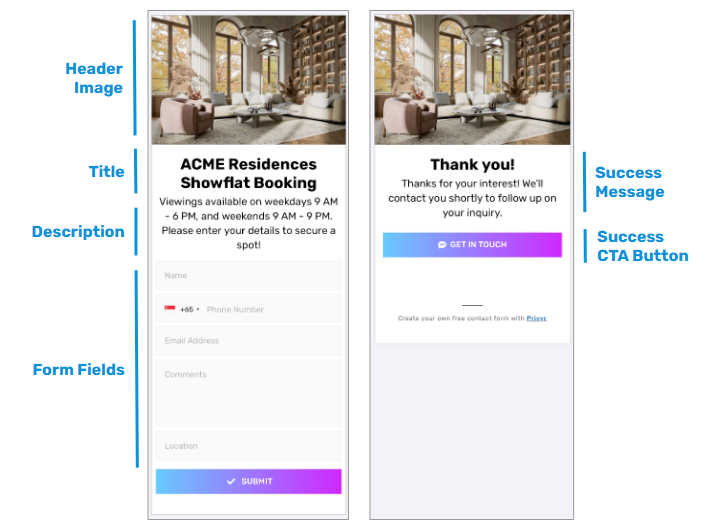The width and height of the screenshot is (726, 530).
Task: Select the 'Header Image' annotation label
Action: 94,78
